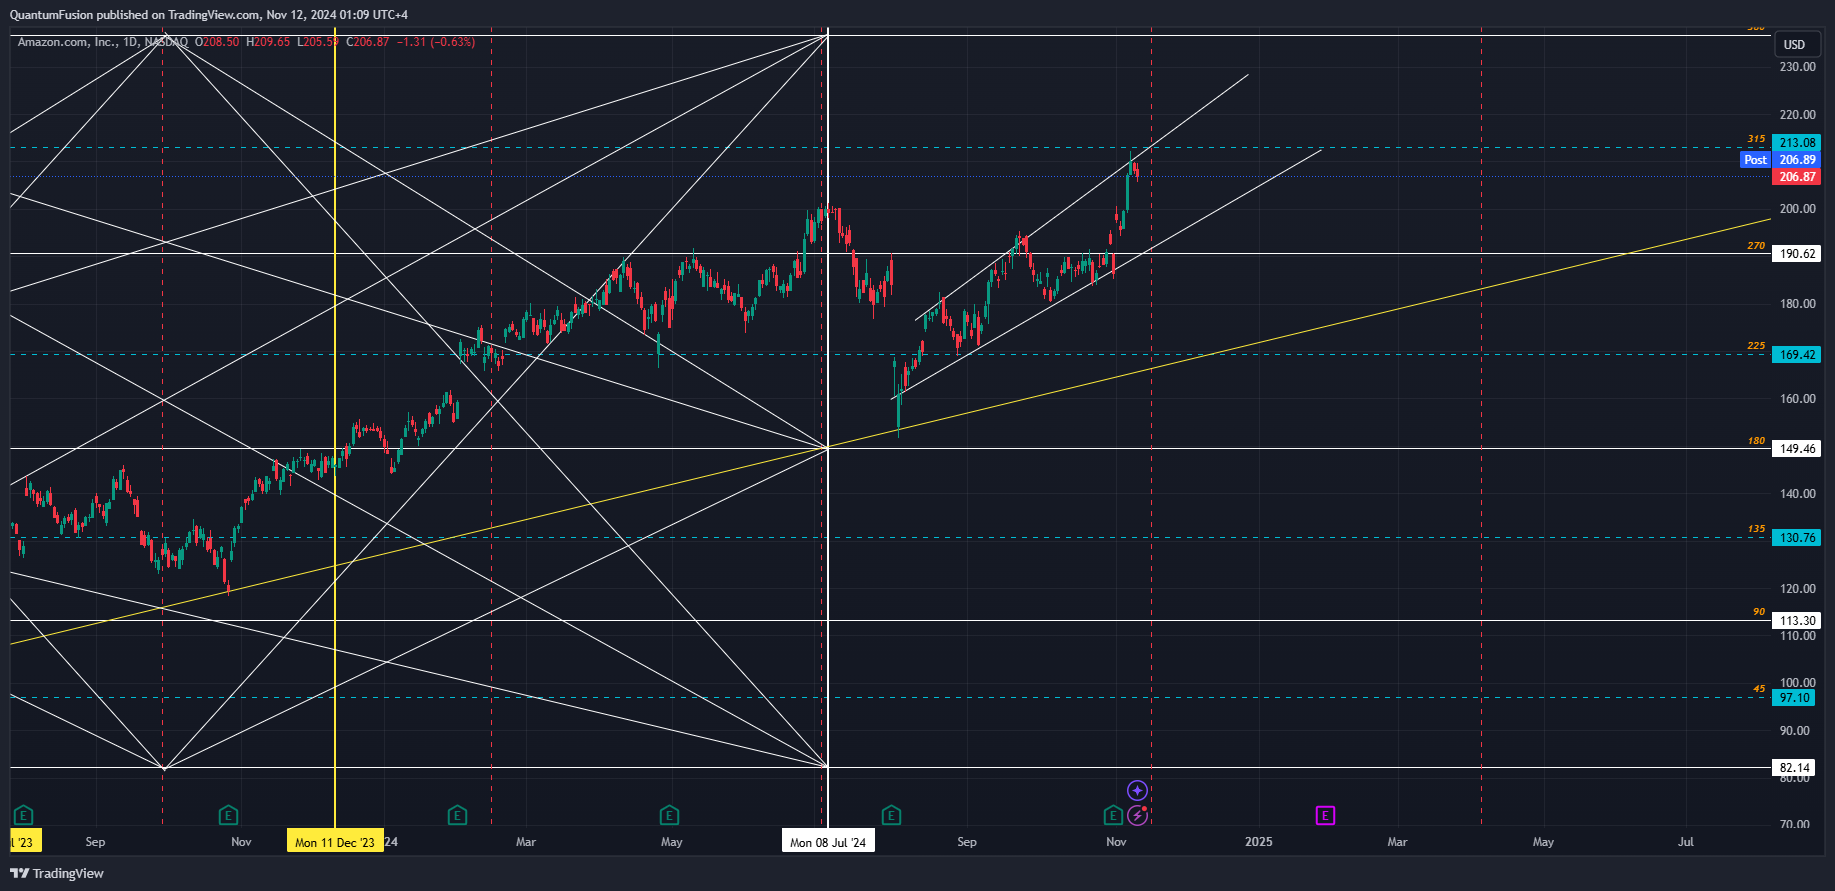Click the high price H209.65 value
Image resolution: width=1835 pixels, height=891 pixels.
[268, 42]
